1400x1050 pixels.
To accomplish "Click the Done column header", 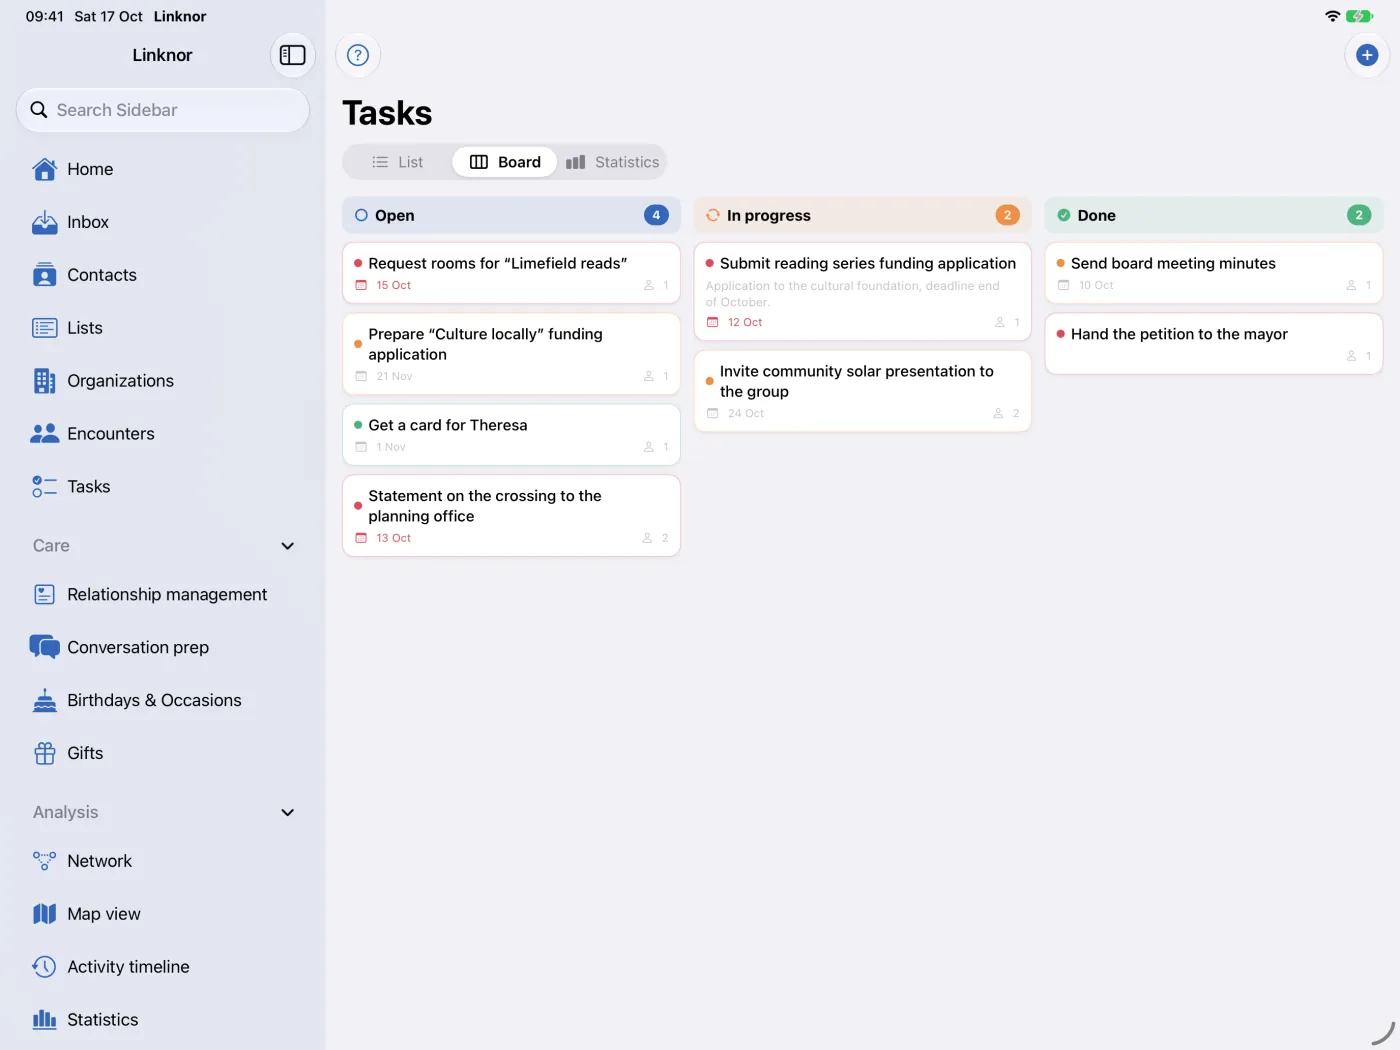I will click(1214, 215).
